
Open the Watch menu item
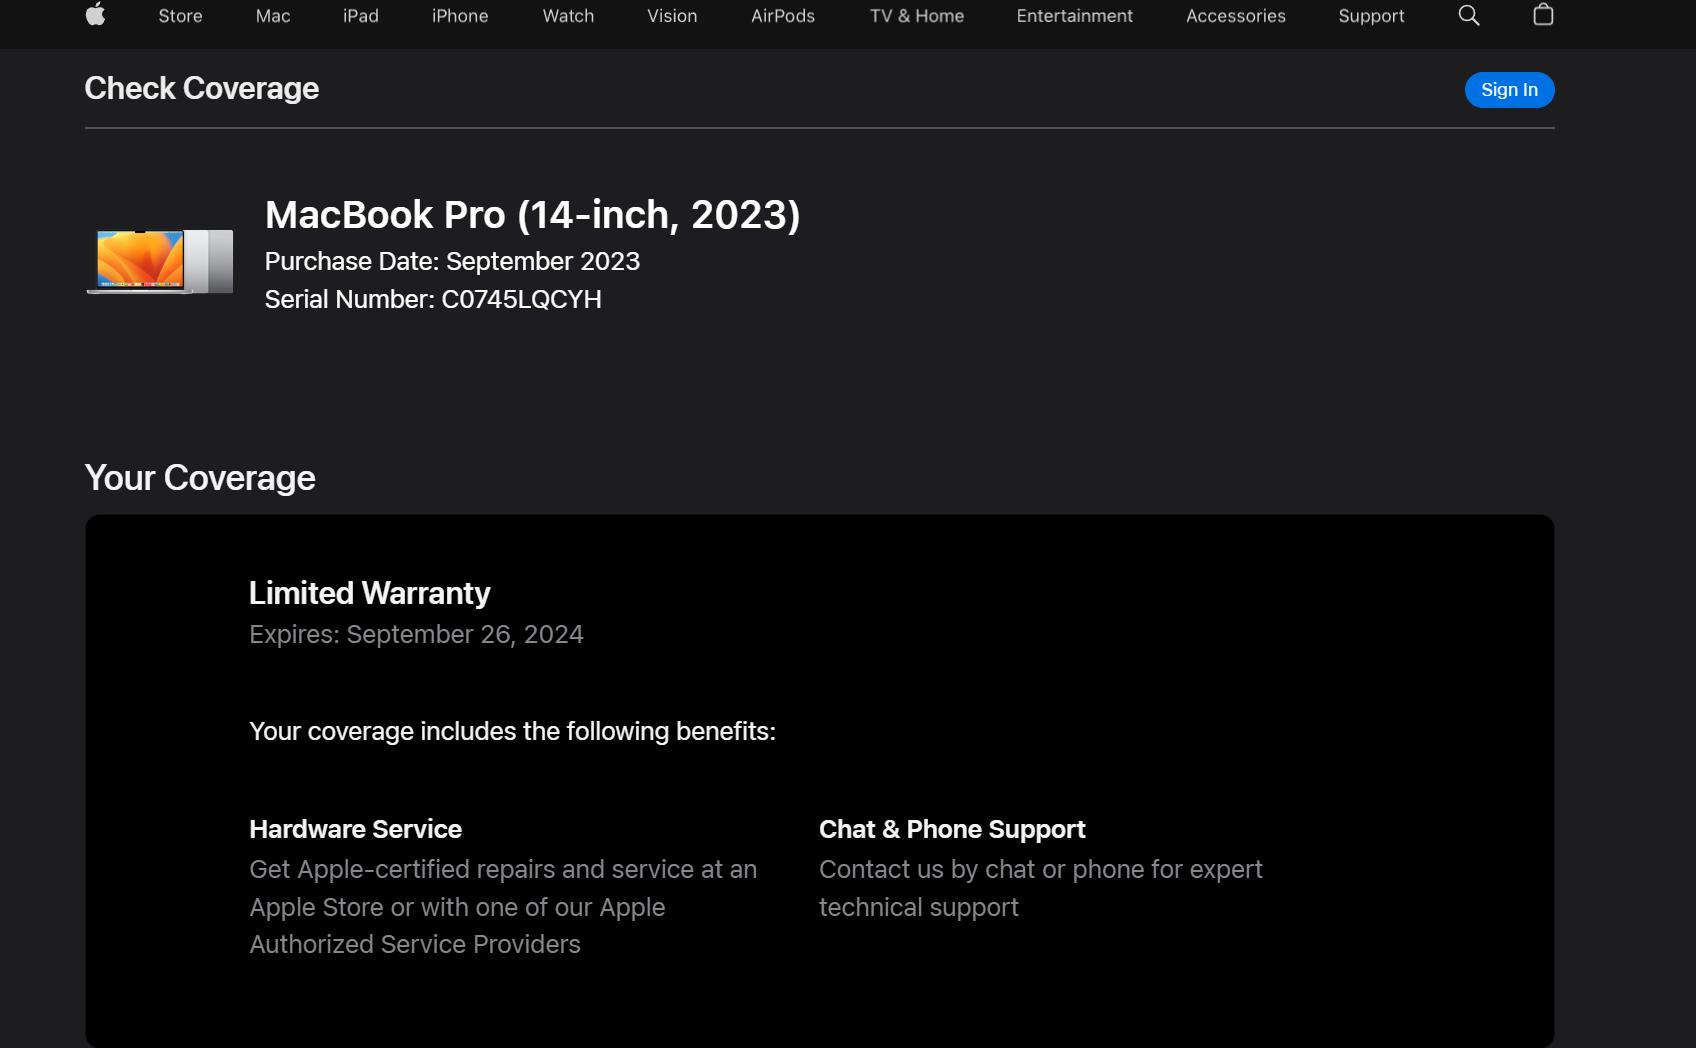(568, 16)
